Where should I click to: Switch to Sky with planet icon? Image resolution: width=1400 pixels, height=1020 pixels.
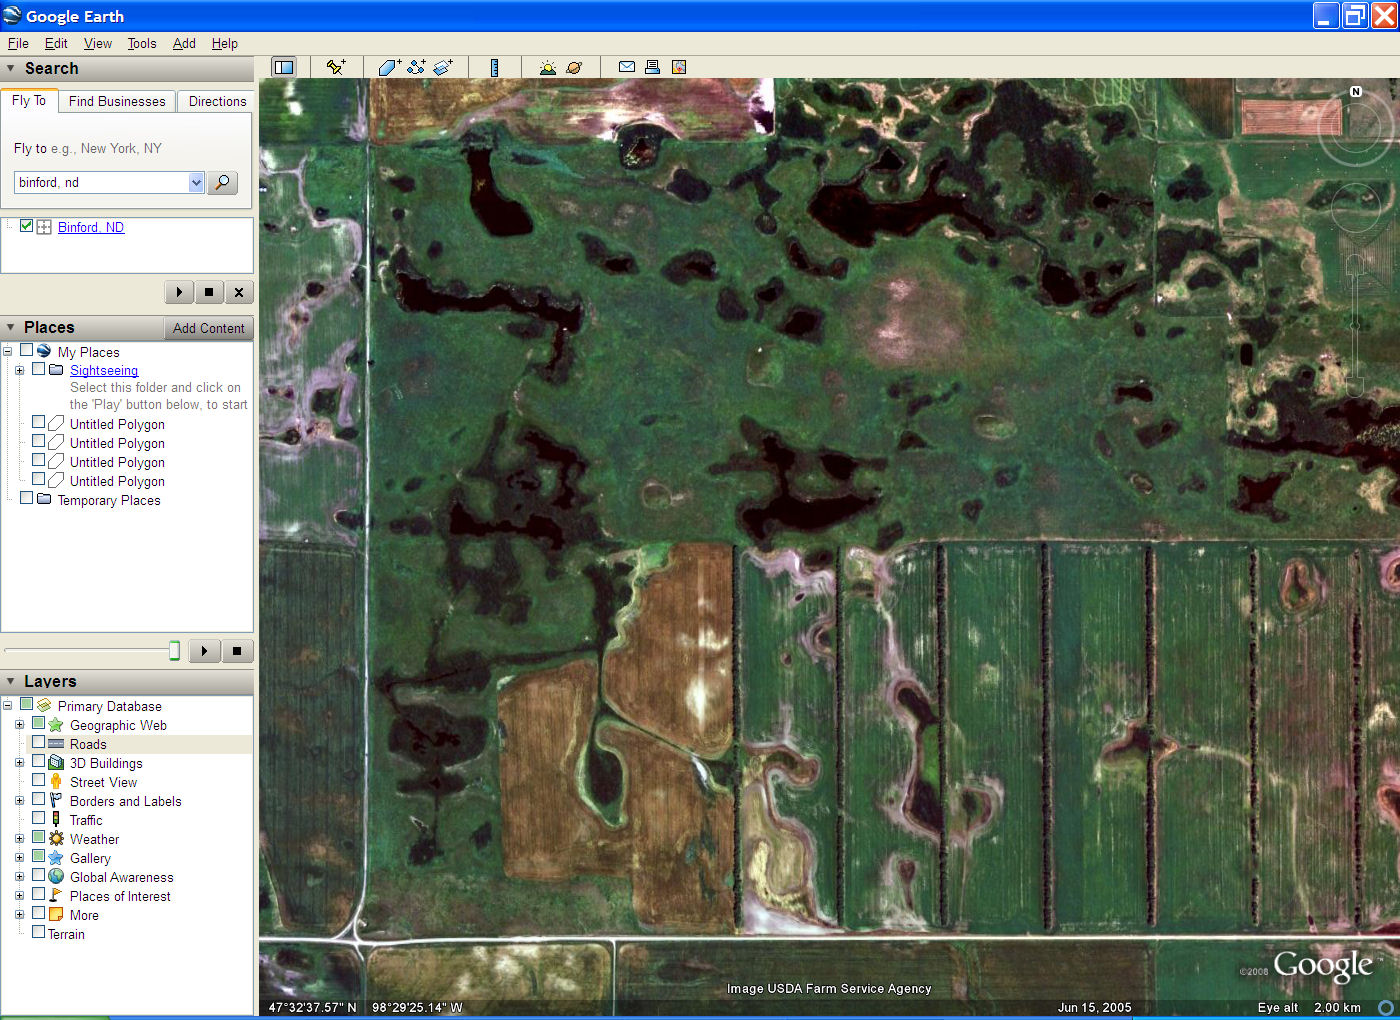point(574,67)
